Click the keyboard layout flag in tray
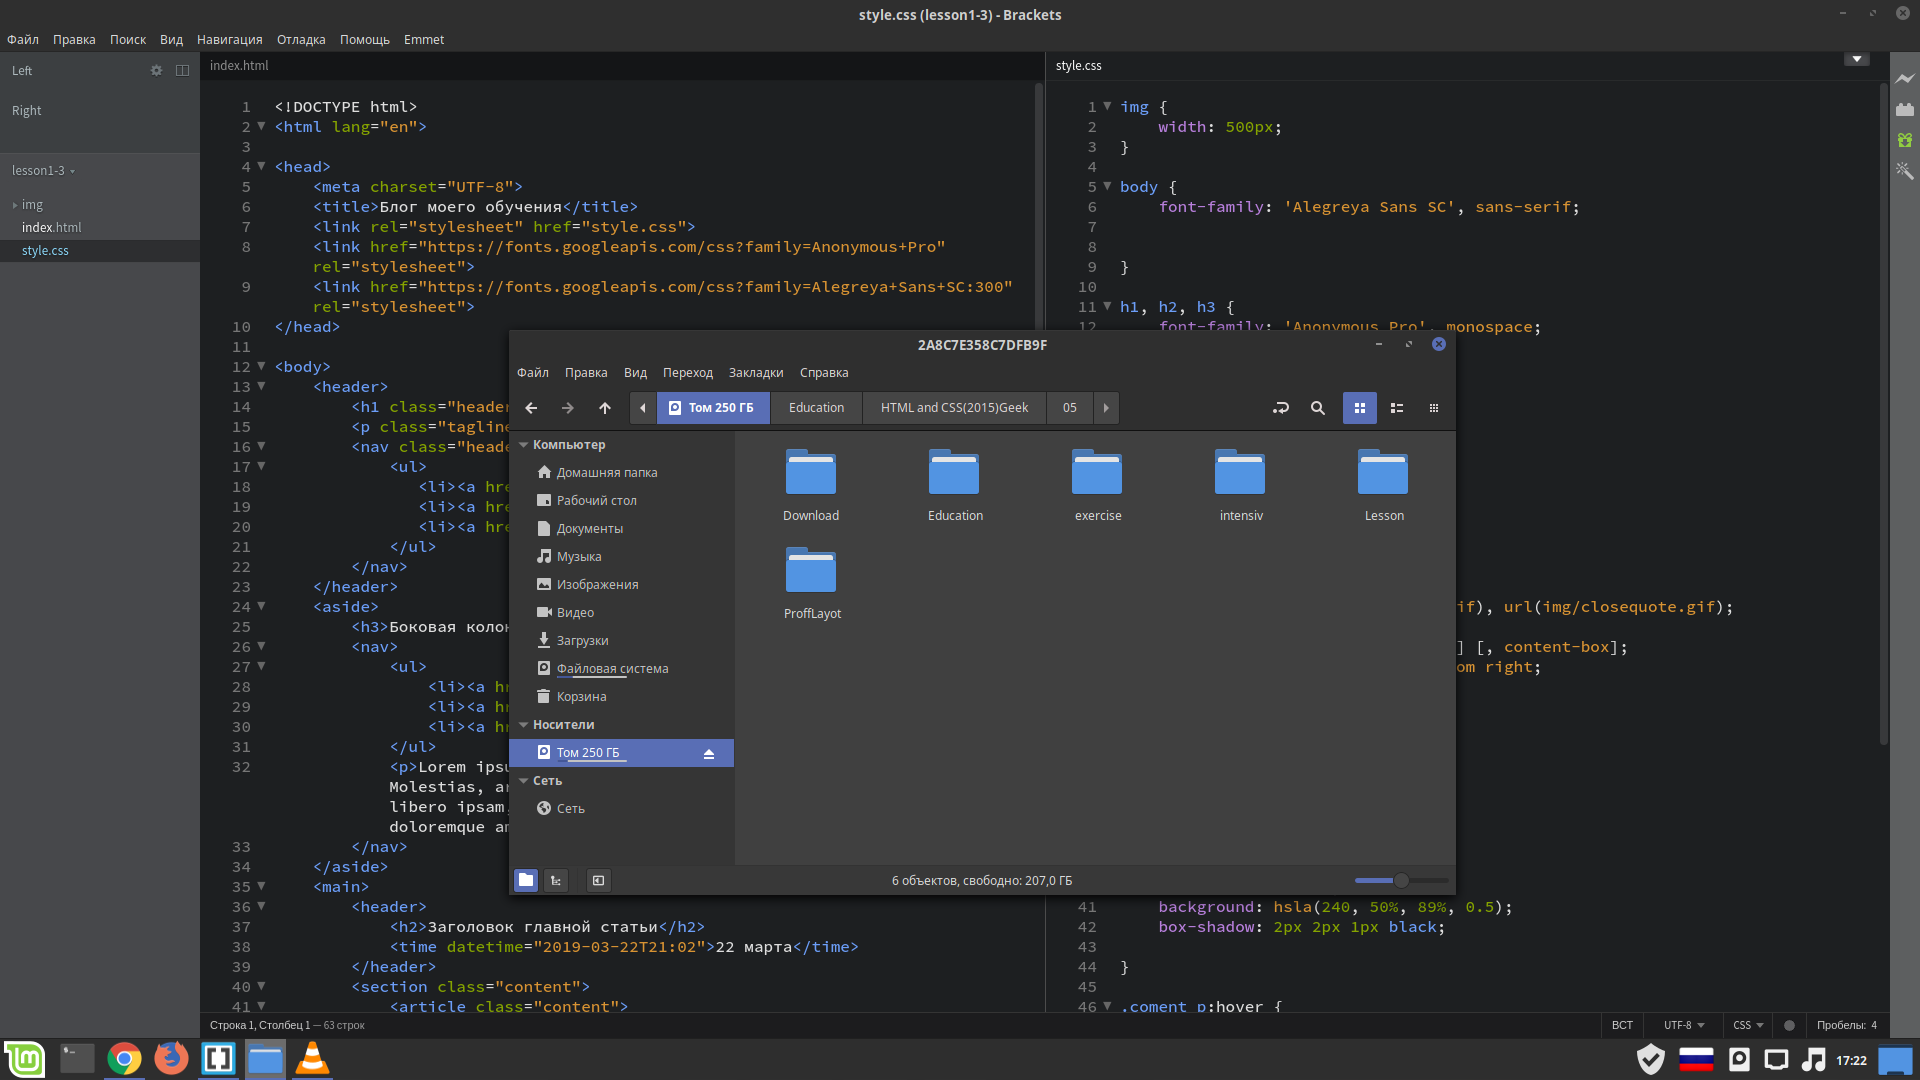1920x1080 pixels. click(1696, 1060)
